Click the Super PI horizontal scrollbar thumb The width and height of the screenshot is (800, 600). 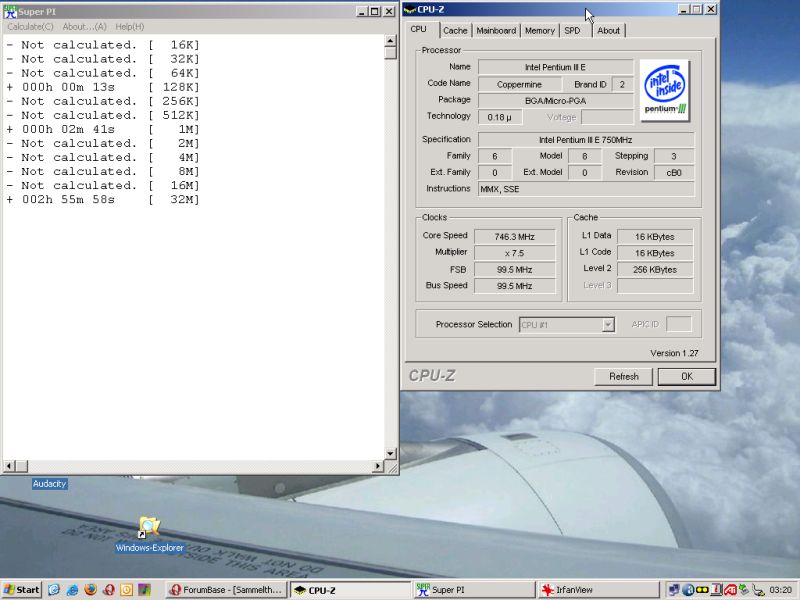click(21, 466)
